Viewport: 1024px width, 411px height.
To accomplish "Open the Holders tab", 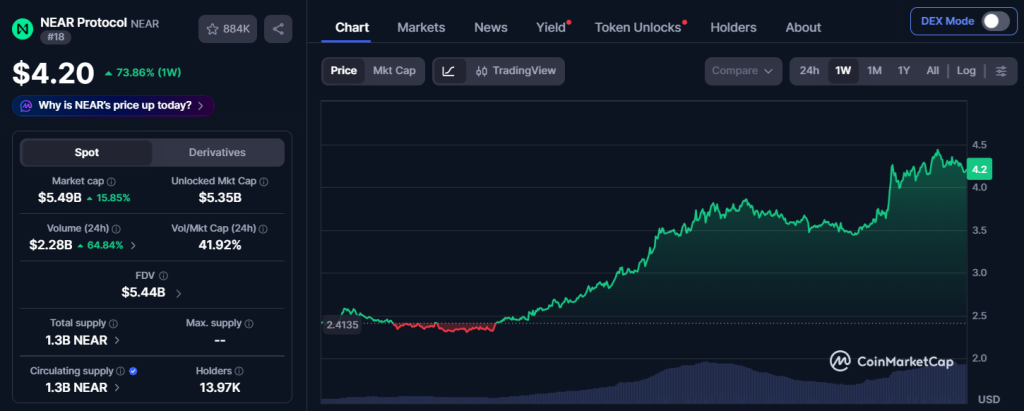I will pyautogui.click(x=733, y=27).
